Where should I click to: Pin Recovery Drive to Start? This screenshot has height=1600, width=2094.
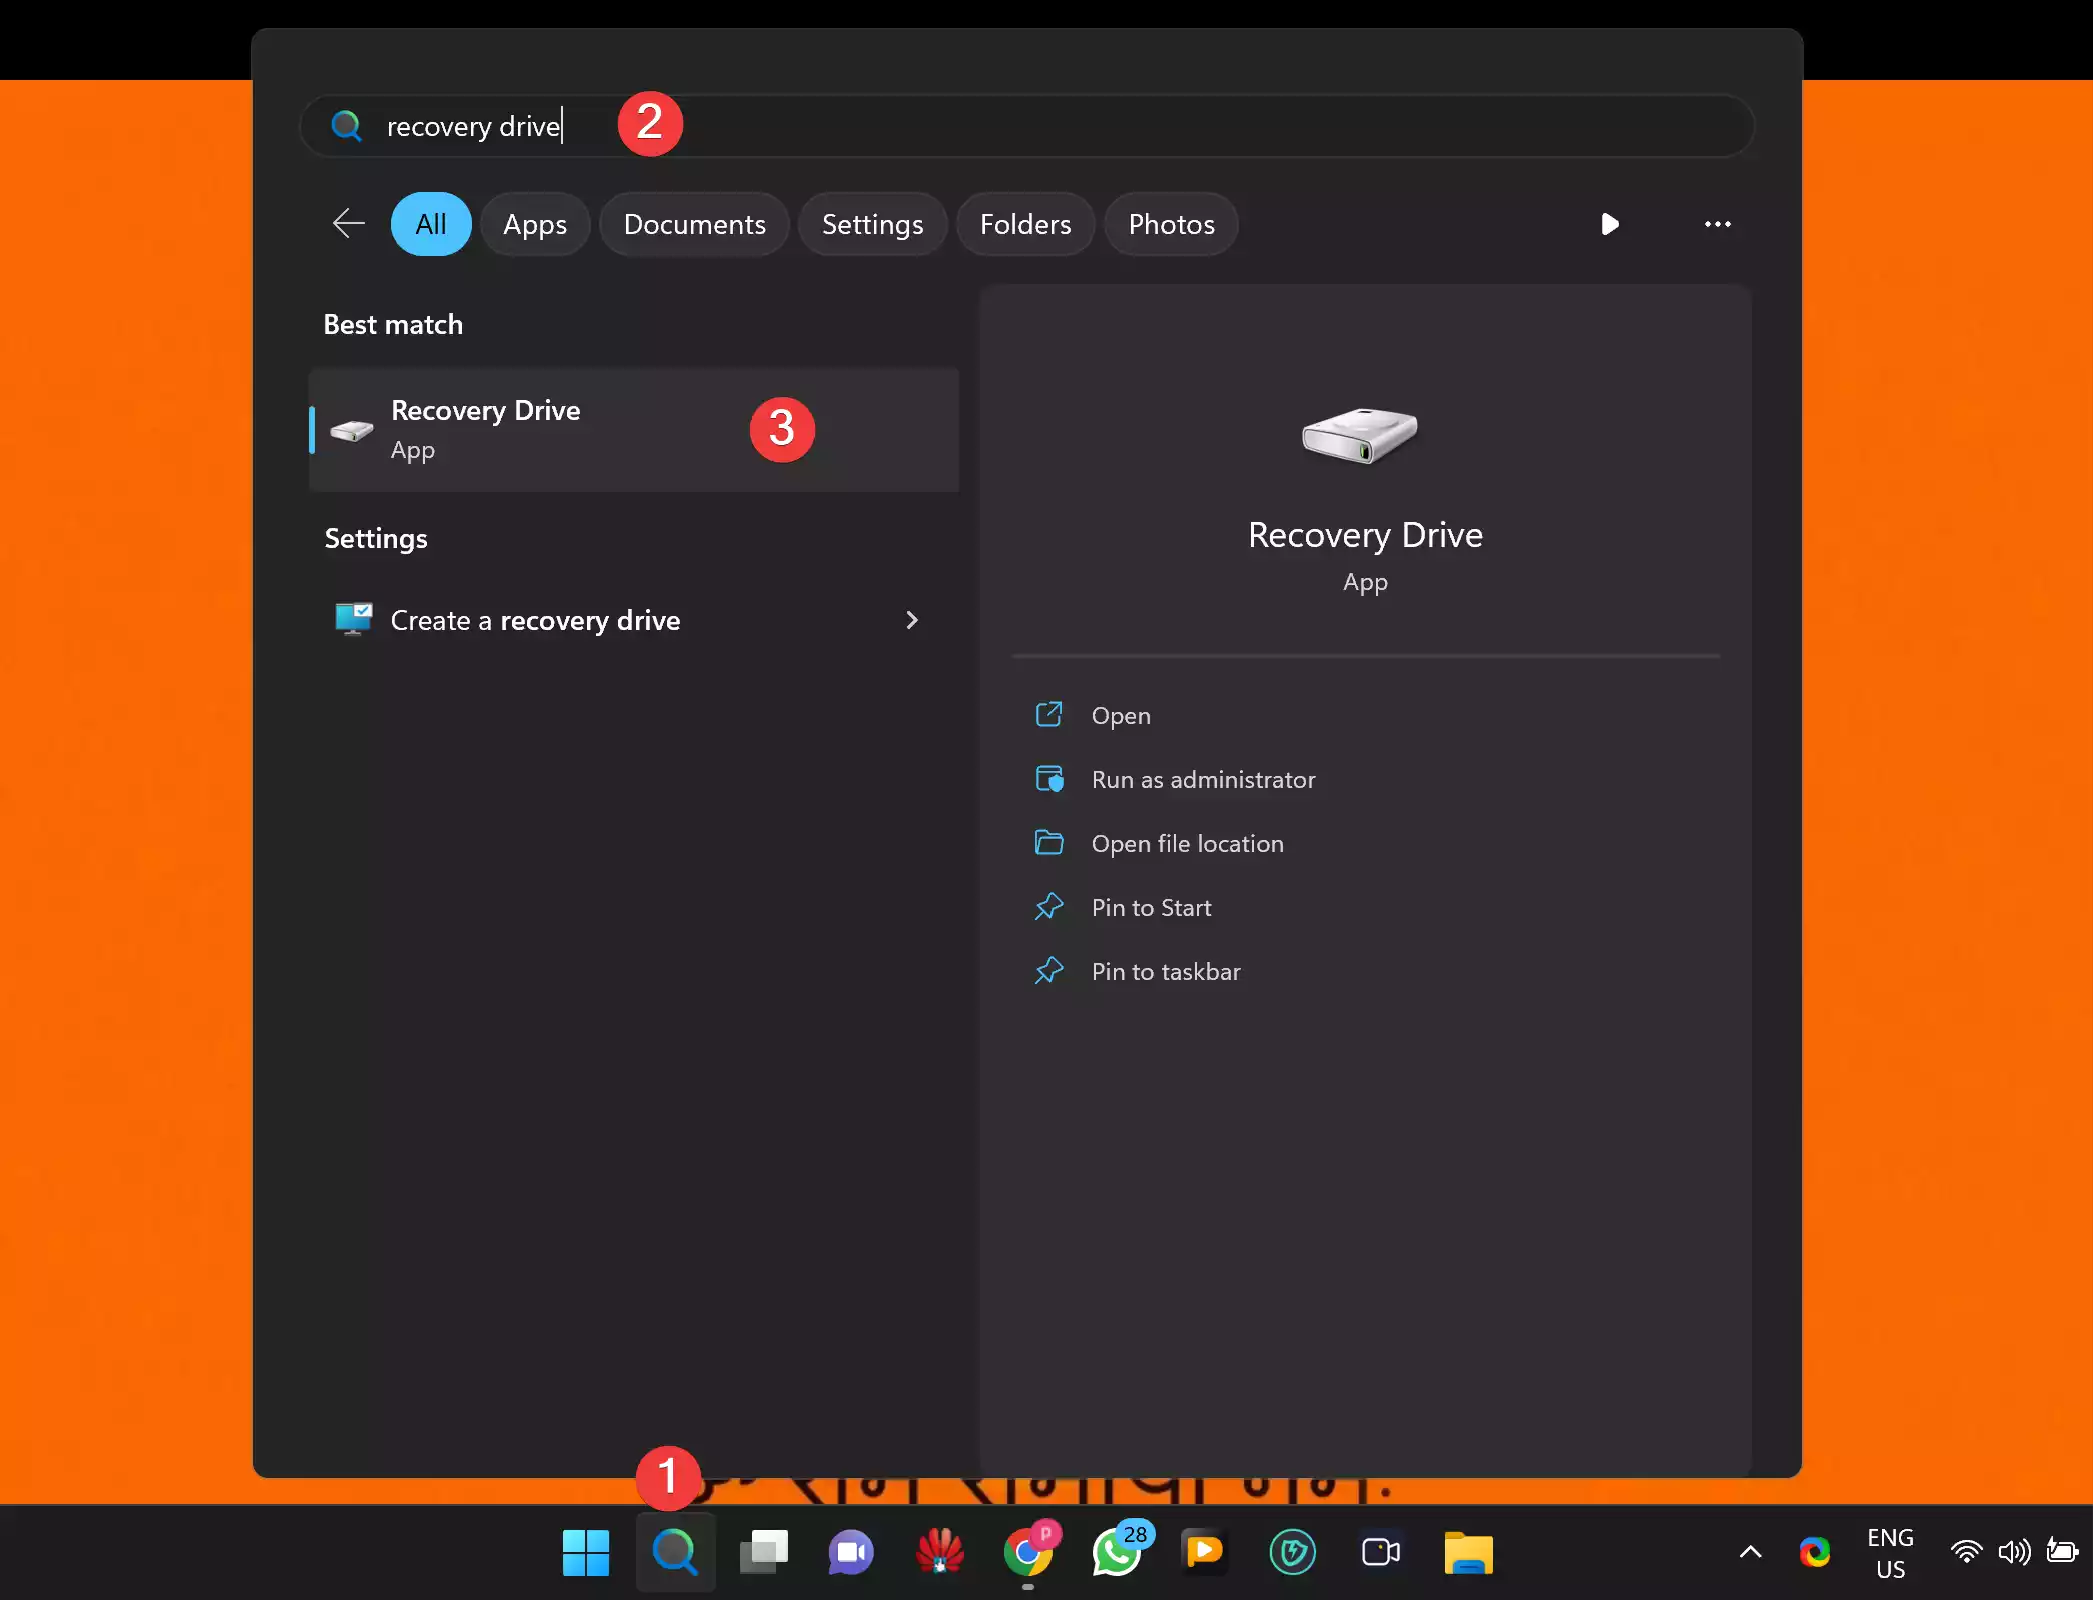[x=1151, y=907]
